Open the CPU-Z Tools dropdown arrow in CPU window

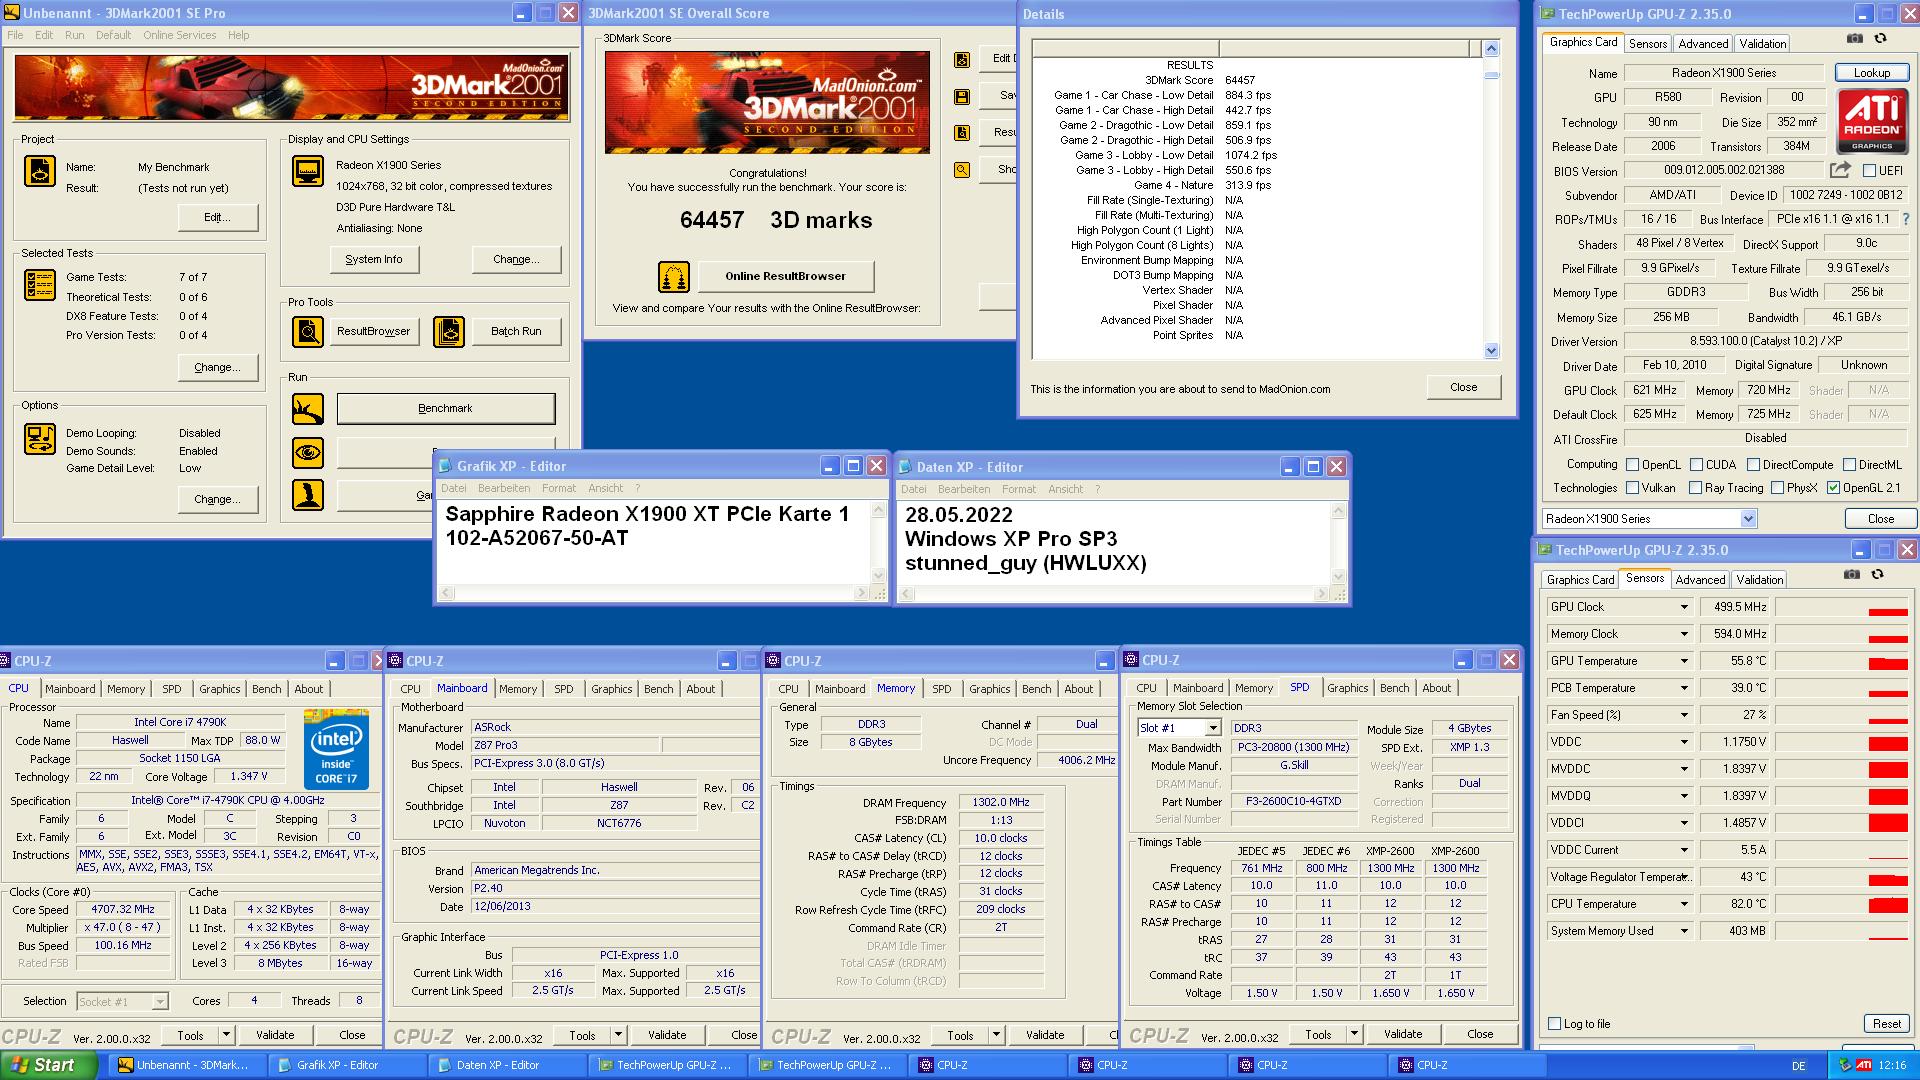[226, 1035]
